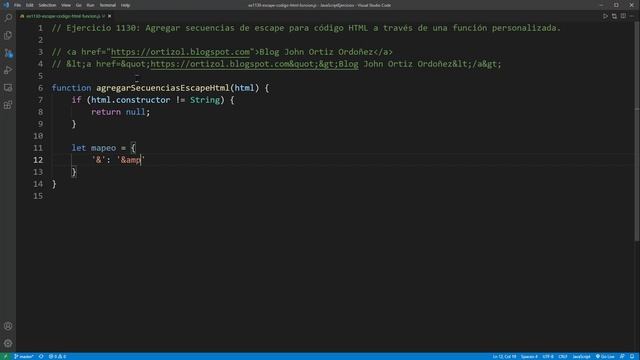The height and width of the screenshot is (360, 640).
Task: Open errors and warnings count in status bar
Action: (x=57, y=356)
